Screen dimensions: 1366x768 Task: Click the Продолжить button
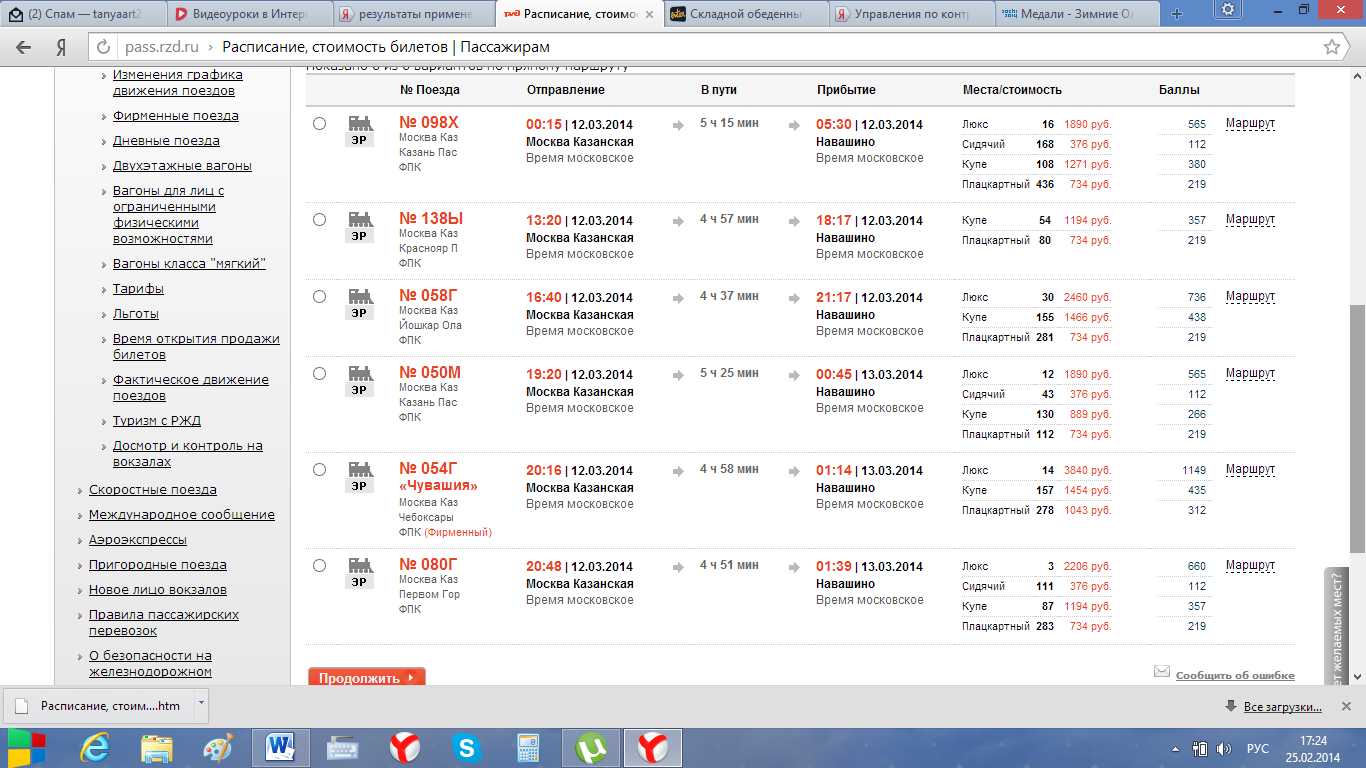367,677
